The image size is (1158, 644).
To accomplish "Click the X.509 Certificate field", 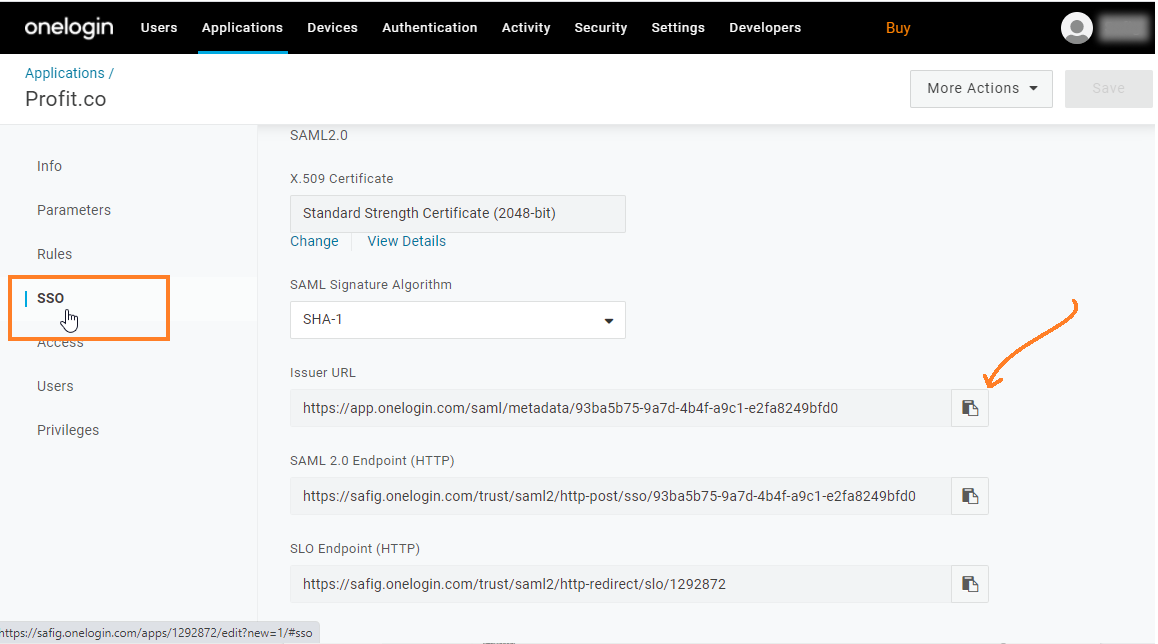I will [458, 213].
